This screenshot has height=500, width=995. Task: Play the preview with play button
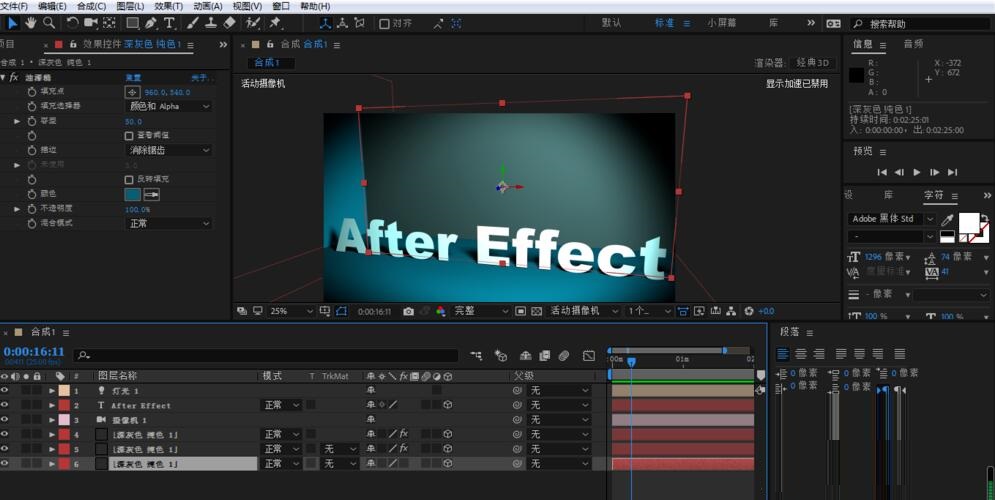[x=916, y=172]
